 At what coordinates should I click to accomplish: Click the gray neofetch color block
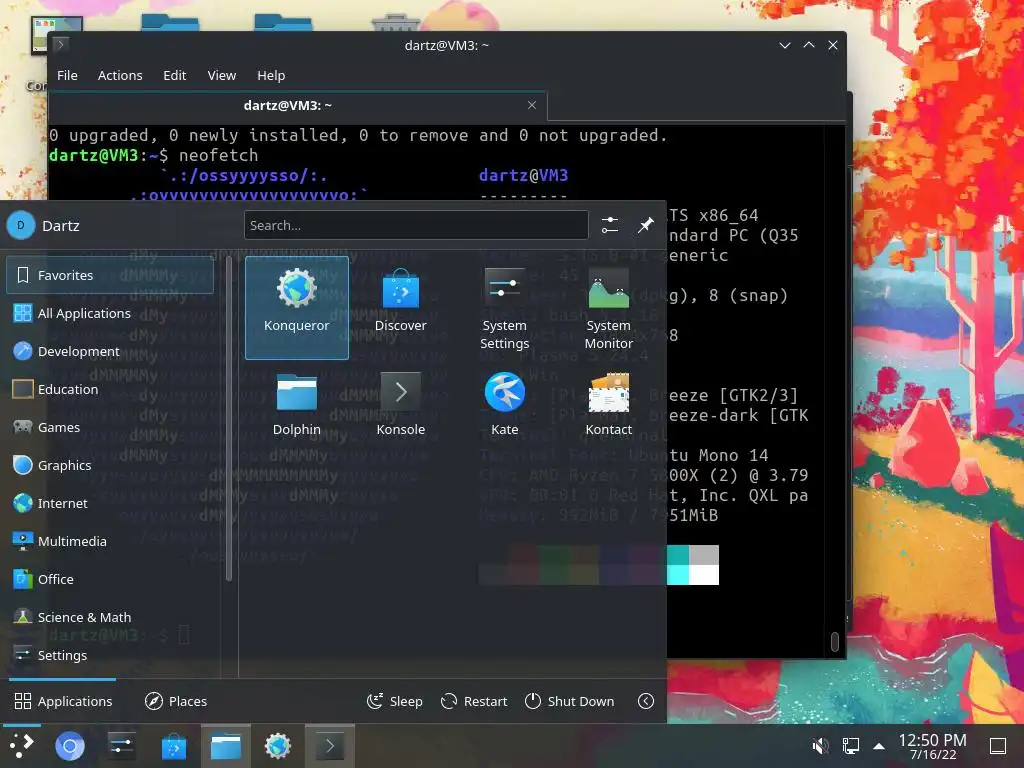tap(704, 555)
